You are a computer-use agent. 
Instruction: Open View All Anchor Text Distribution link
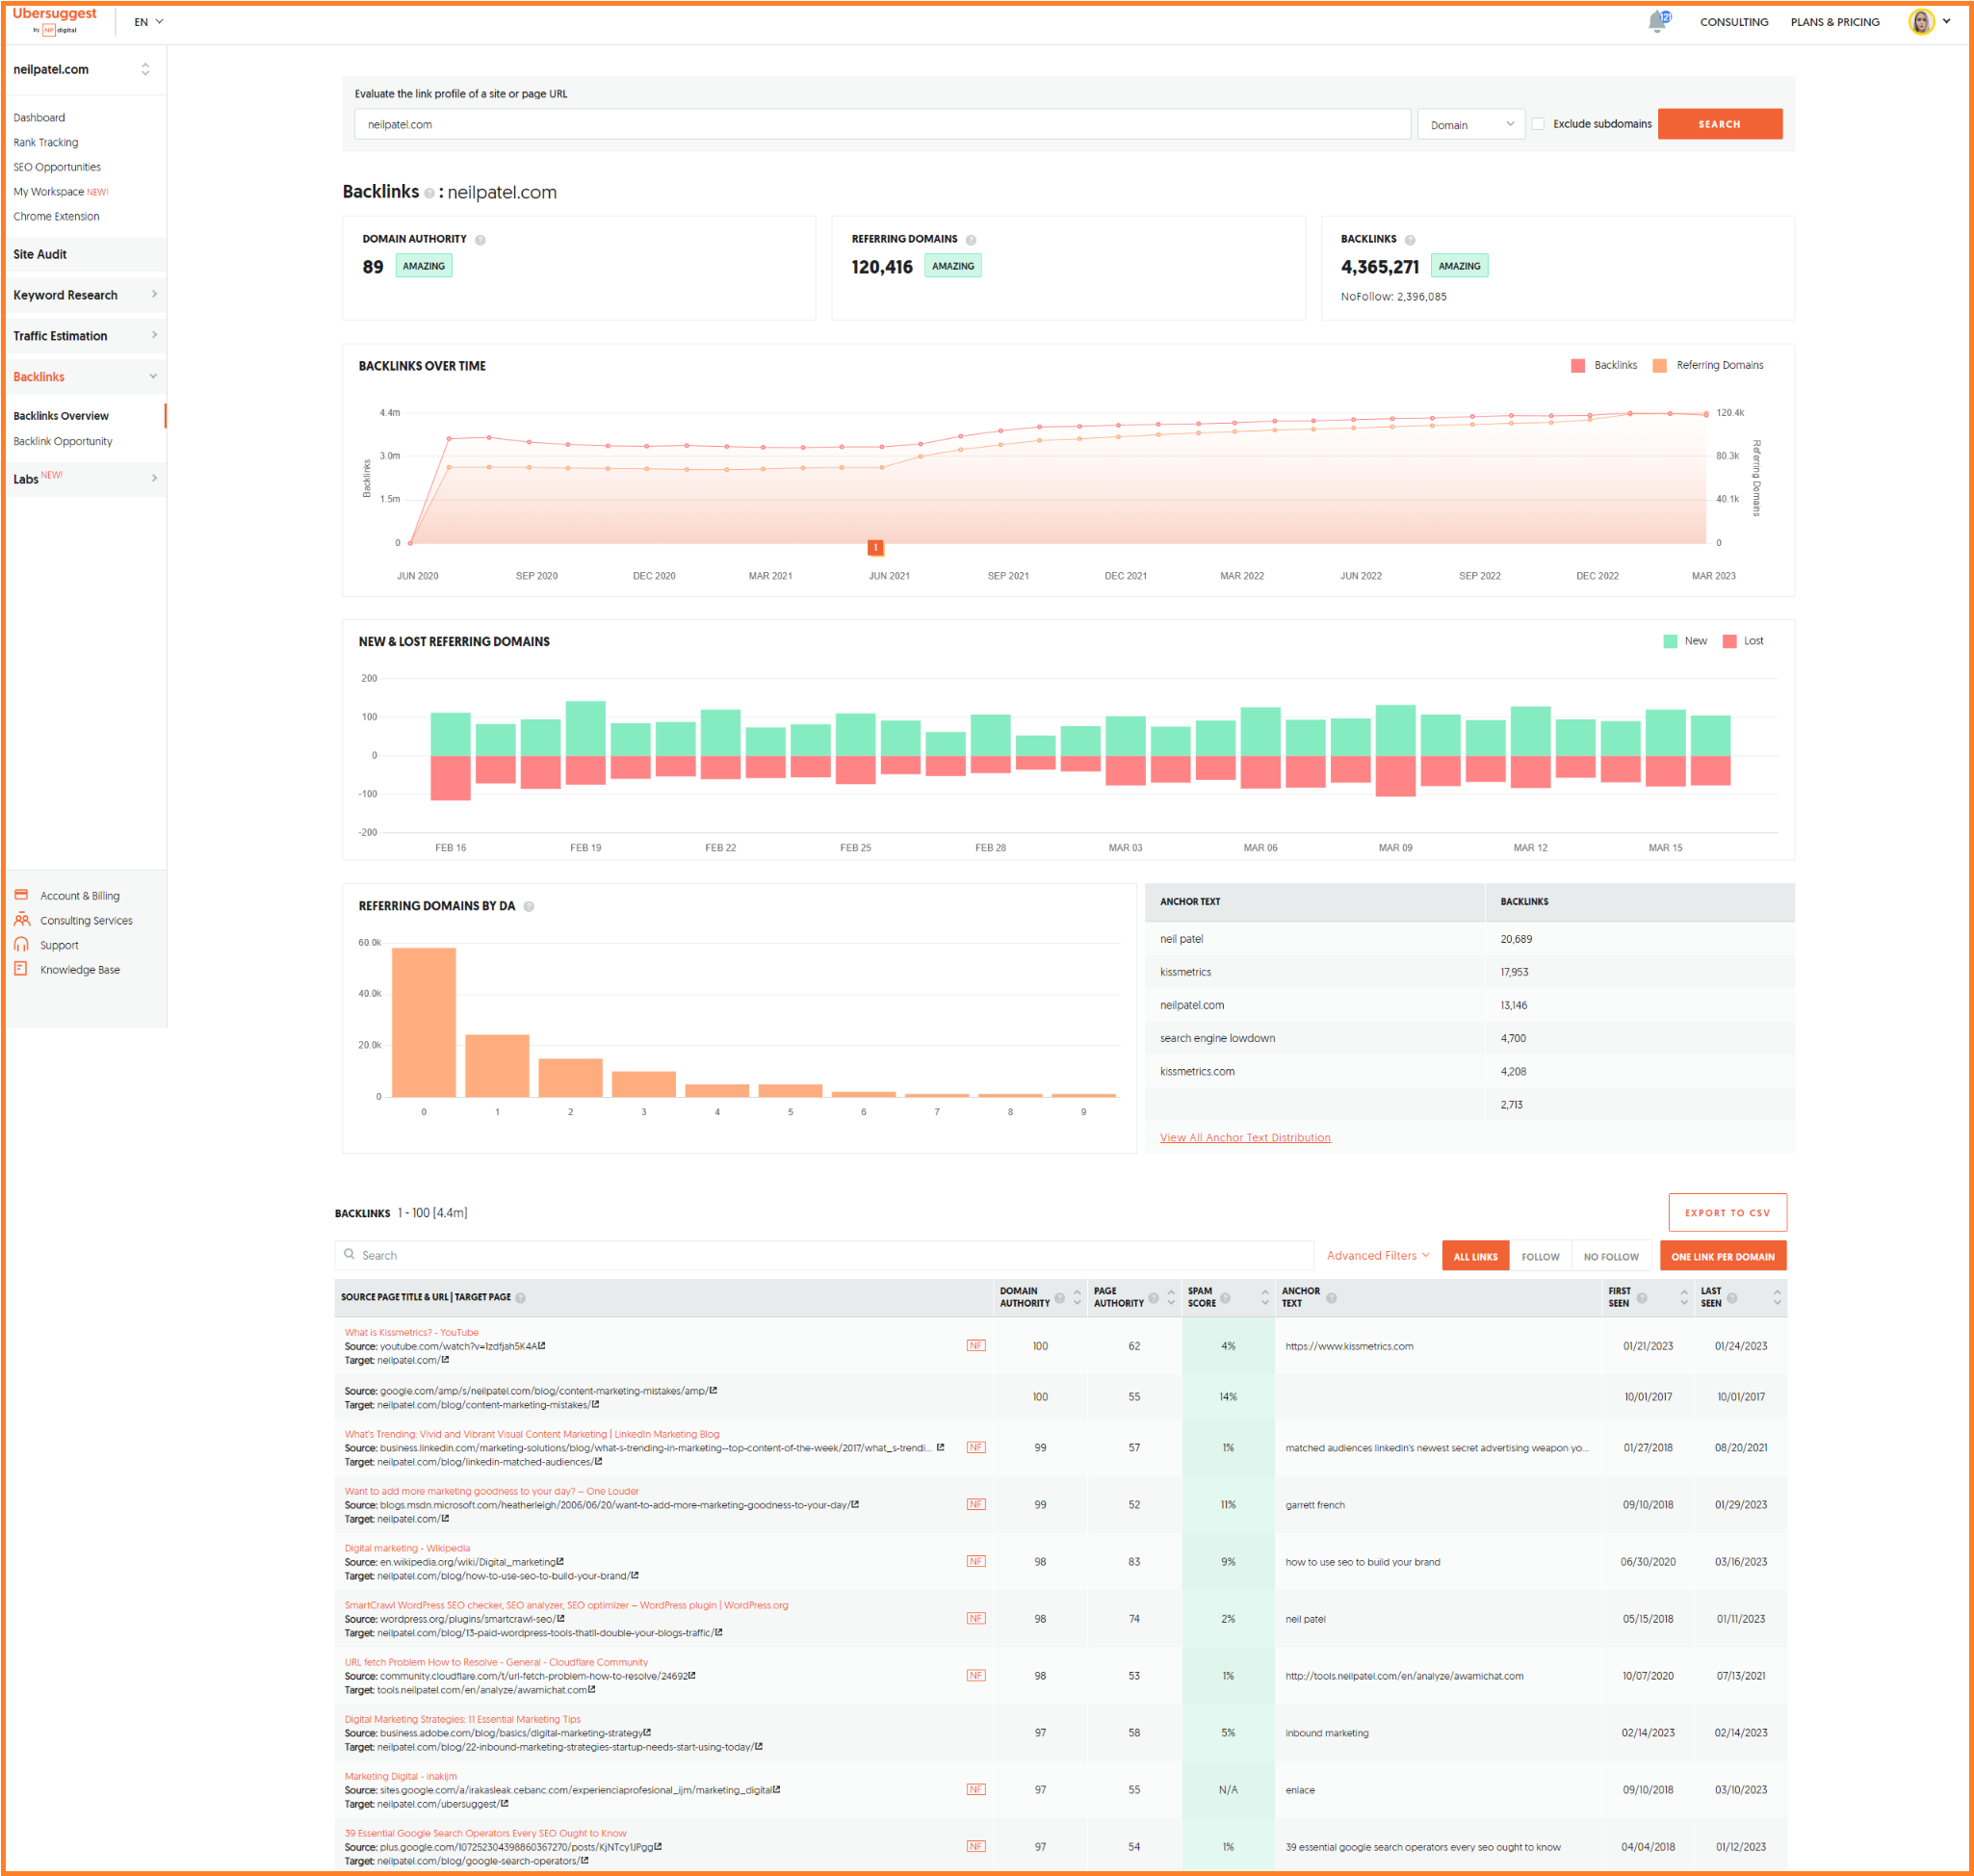[x=1244, y=1138]
